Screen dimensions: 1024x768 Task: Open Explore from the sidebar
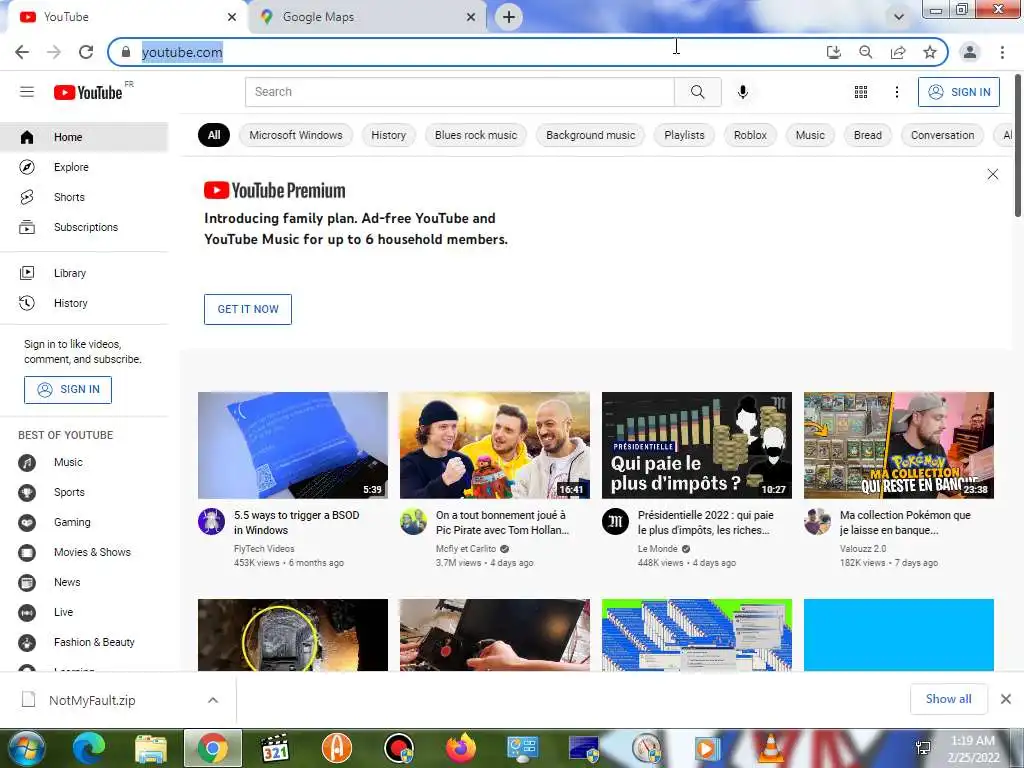click(x=84, y=167)
